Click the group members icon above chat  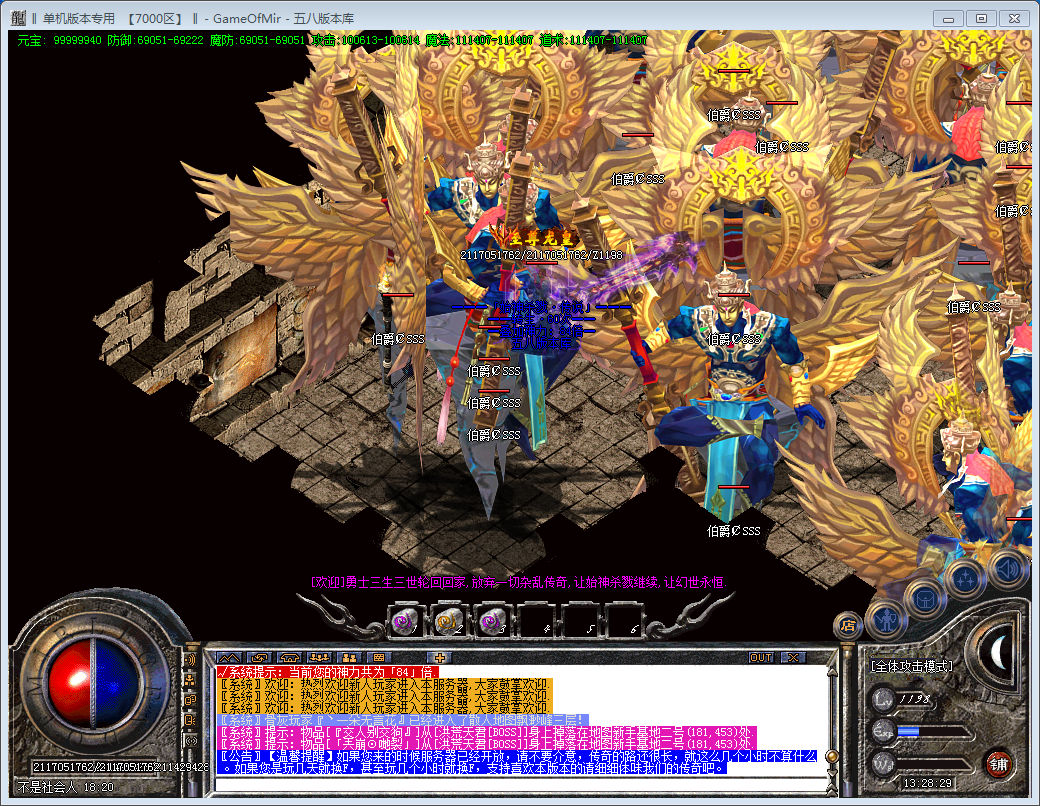(x=320, y=657)
